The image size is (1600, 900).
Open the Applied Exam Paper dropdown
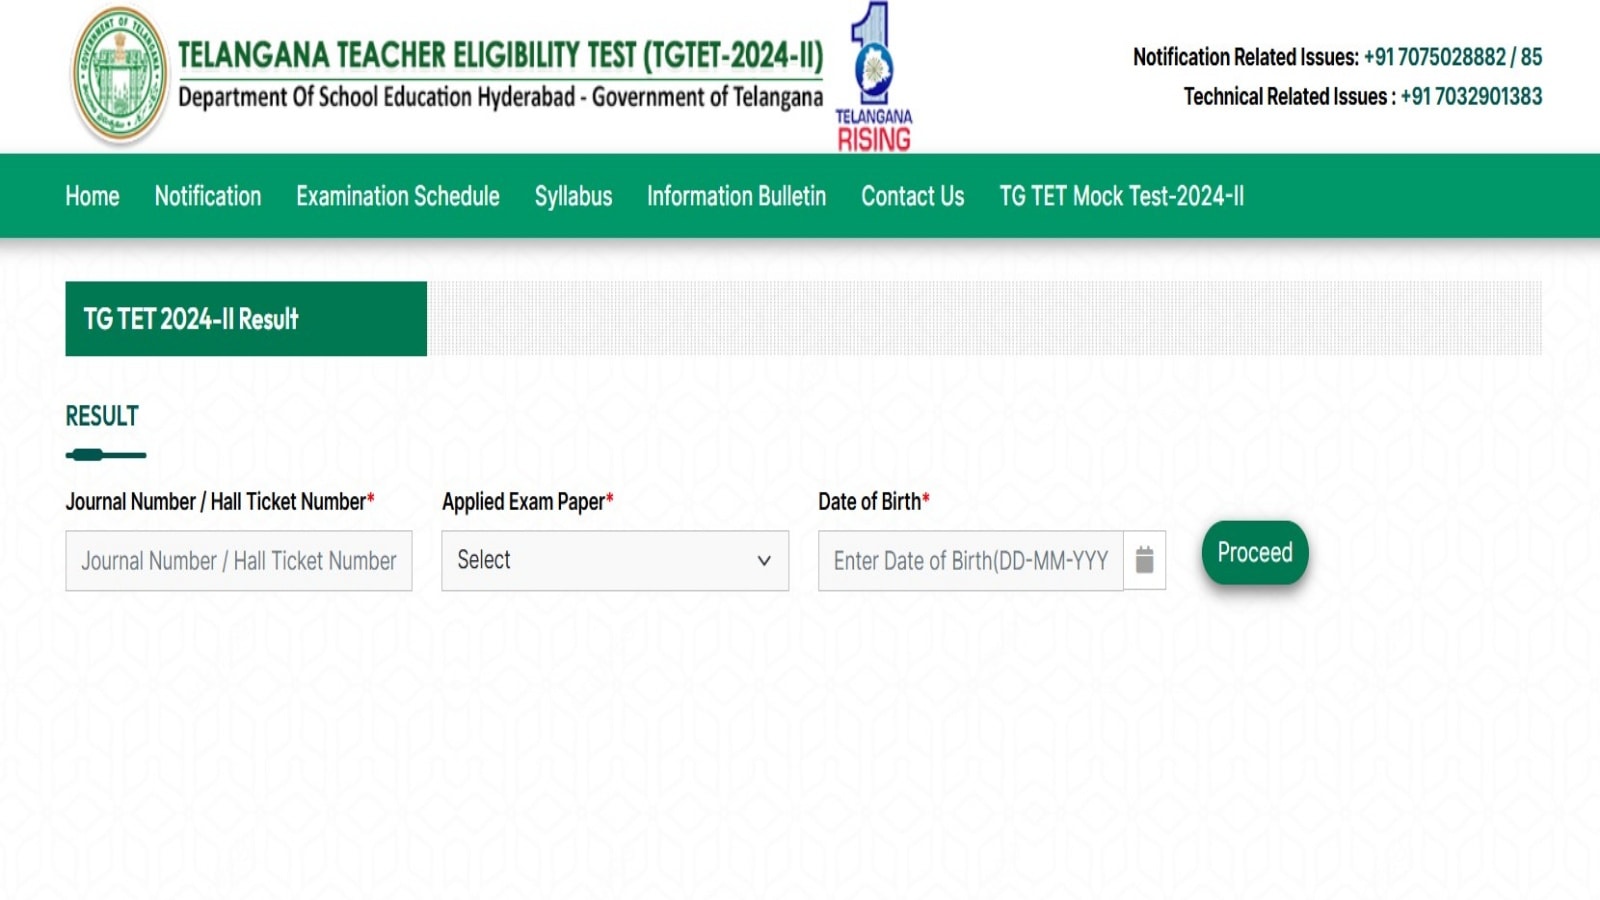click(x=615, y=560)
